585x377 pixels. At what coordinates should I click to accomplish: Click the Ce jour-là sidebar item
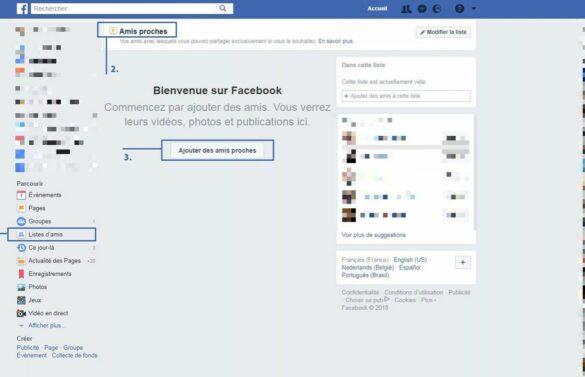coord(41,247)
